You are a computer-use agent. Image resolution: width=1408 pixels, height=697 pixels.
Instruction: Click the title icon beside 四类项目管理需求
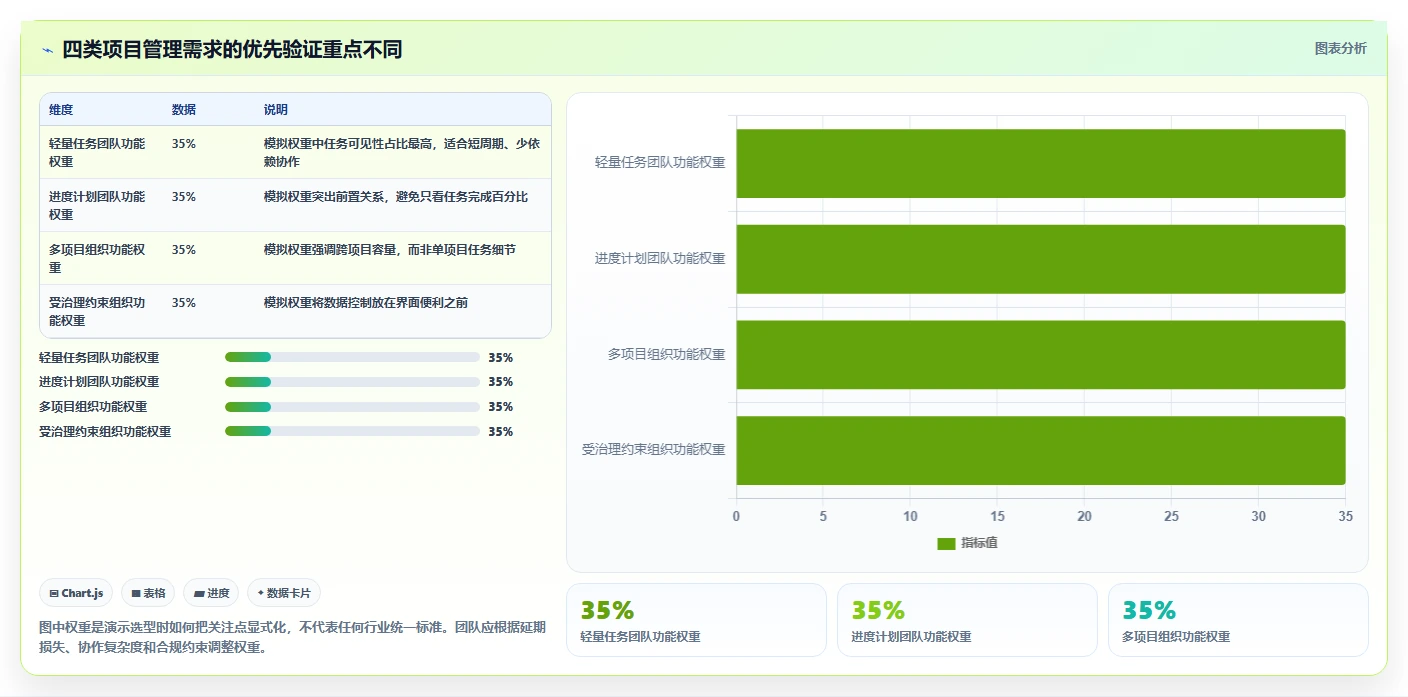[47, 50]
